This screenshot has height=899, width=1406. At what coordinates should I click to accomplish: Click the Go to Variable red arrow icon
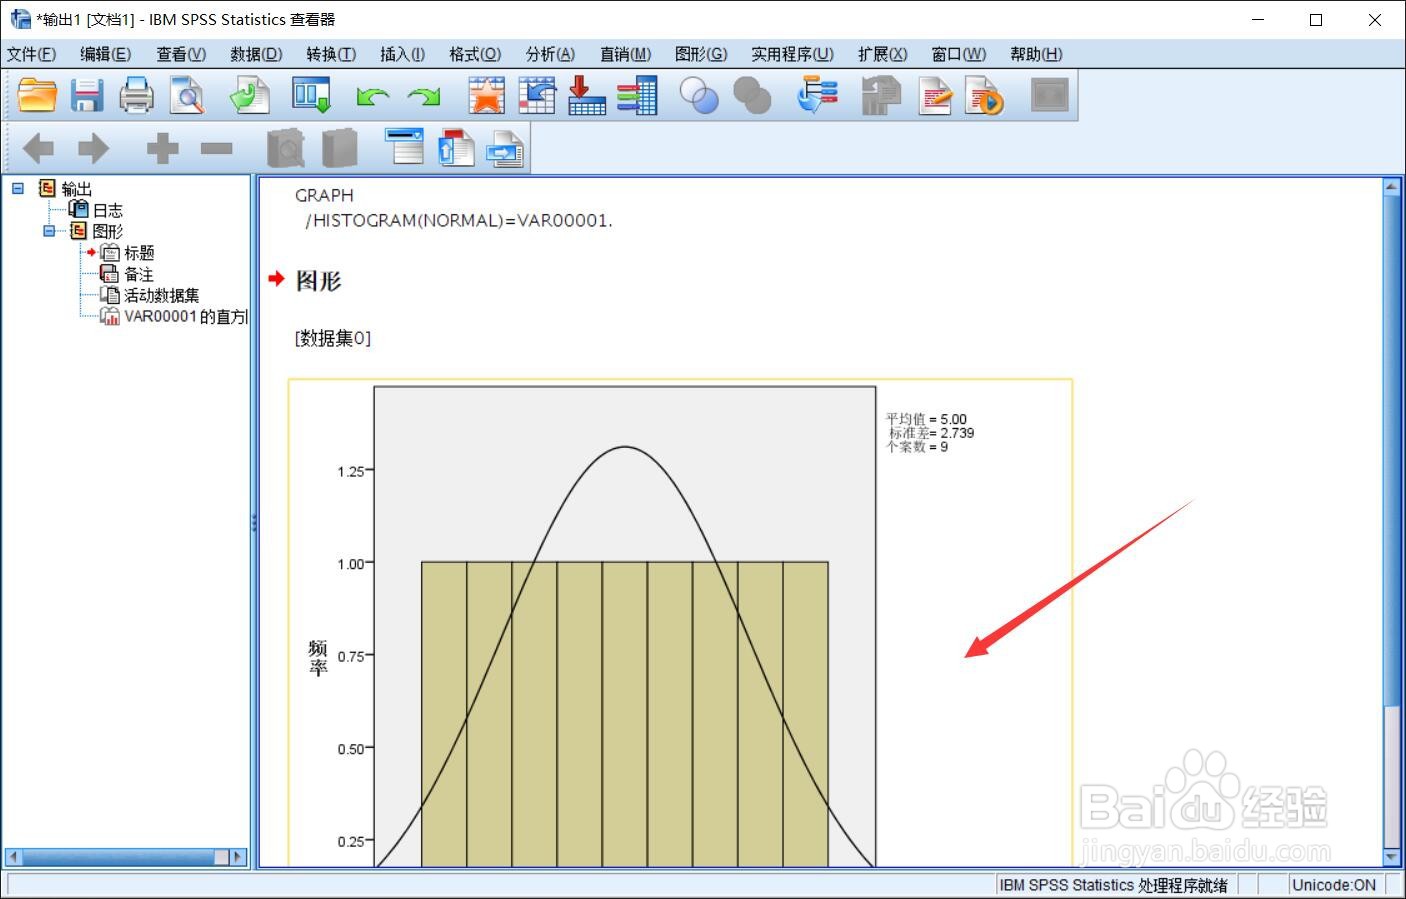(x=587, y=96)
